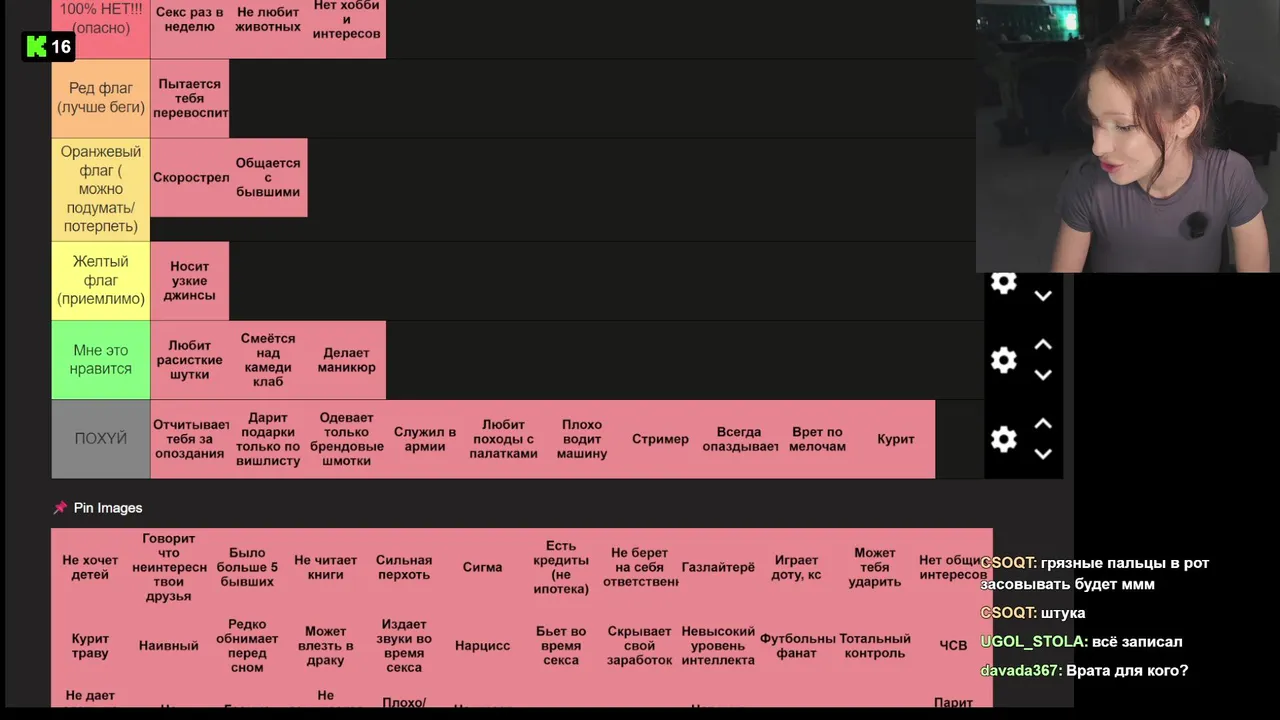Select the Врет по мелочам tile
Image resolution: width=1280 pixels, height=720 pixels.
817,439
